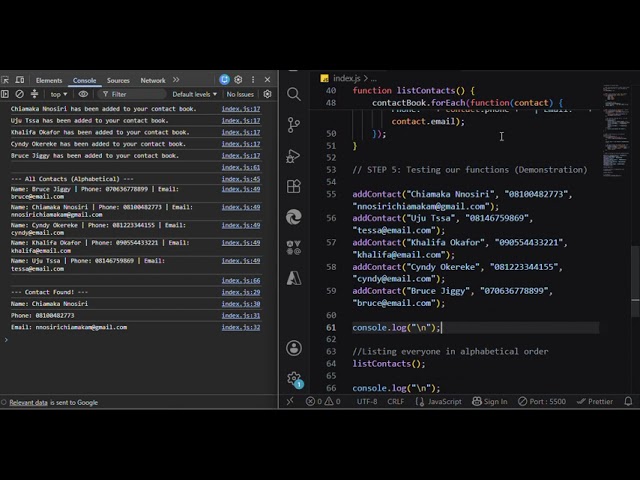Viewport: 640px width, 480px height.
Task: Click Phone: 08100482773 console line
Action: [42, 316]
